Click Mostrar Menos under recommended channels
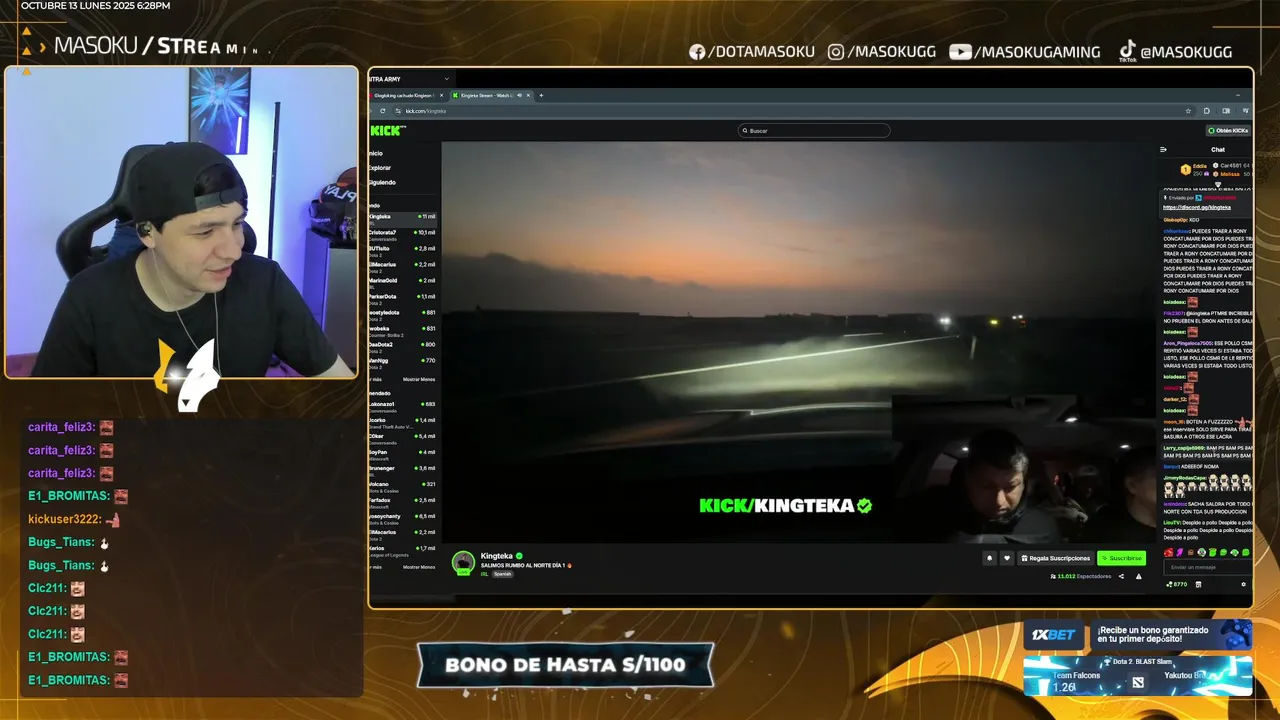This screenshot has height=720, width=1280. pyautogui.click(x=419, y=567)
